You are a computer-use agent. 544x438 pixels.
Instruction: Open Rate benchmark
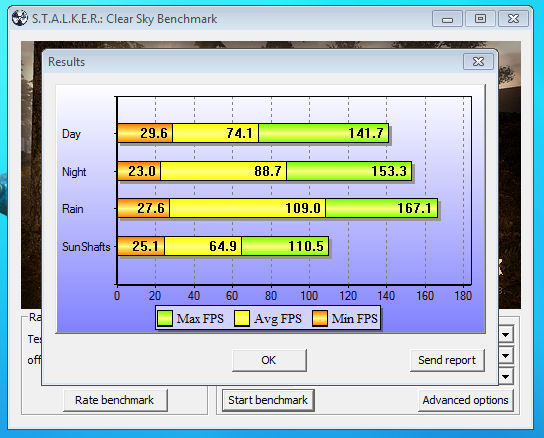(x=115, y=400)
